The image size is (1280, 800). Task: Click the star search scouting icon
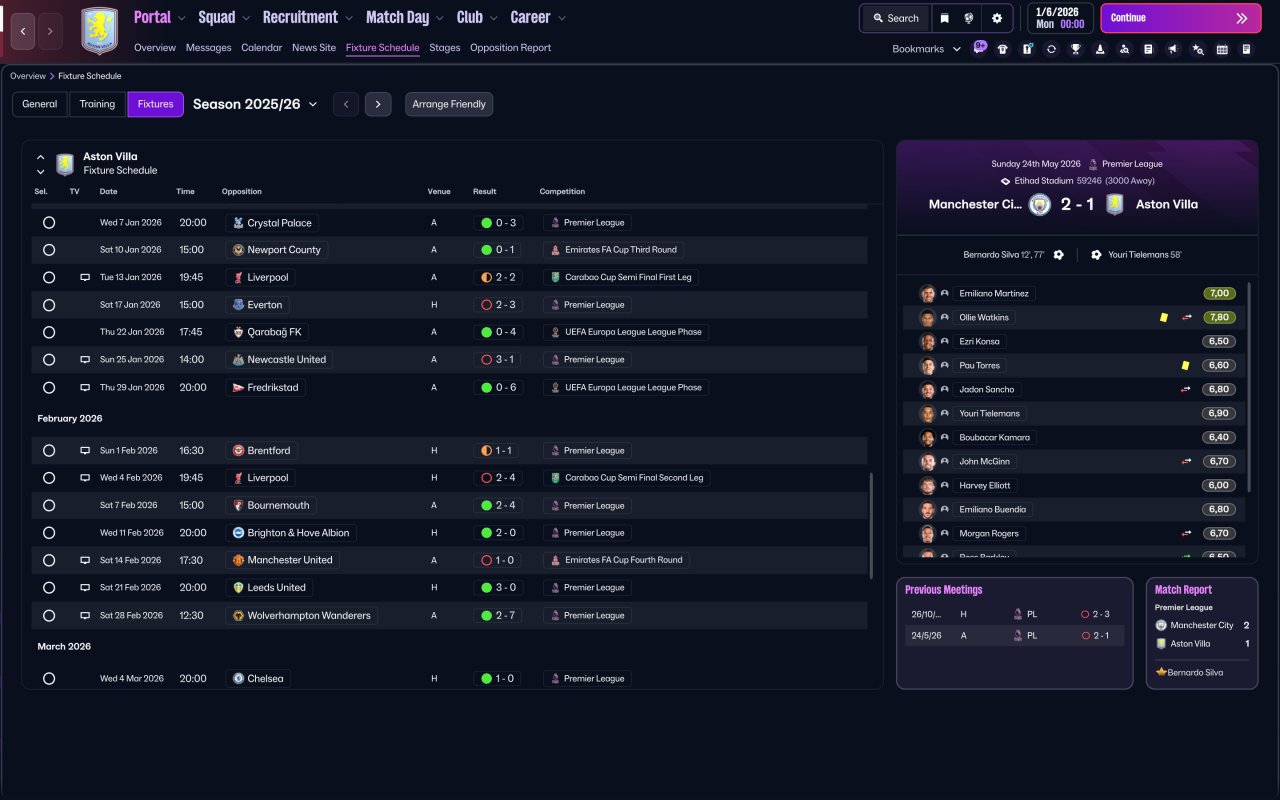tap(1197, 49)
